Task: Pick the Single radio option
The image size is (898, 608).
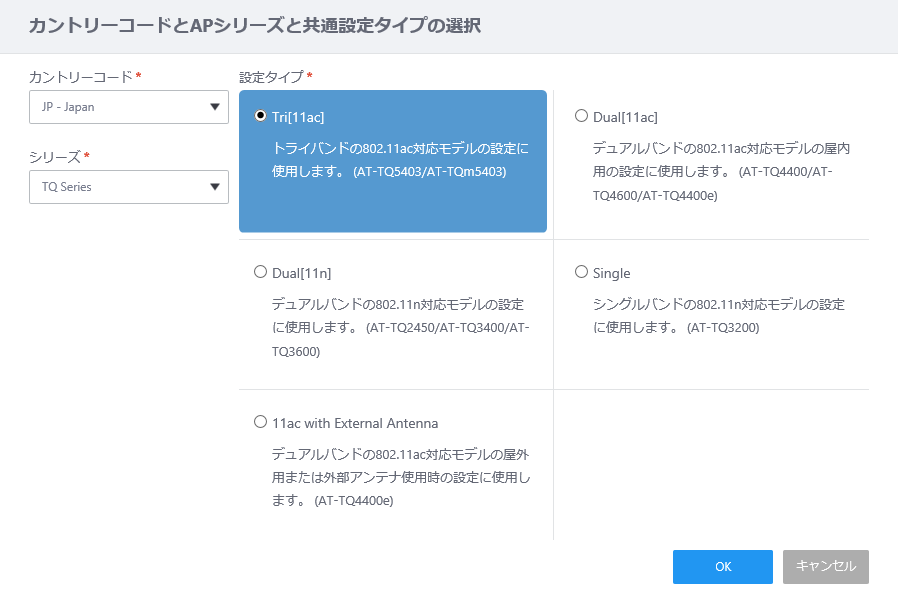Action: (x=581, y=271)
